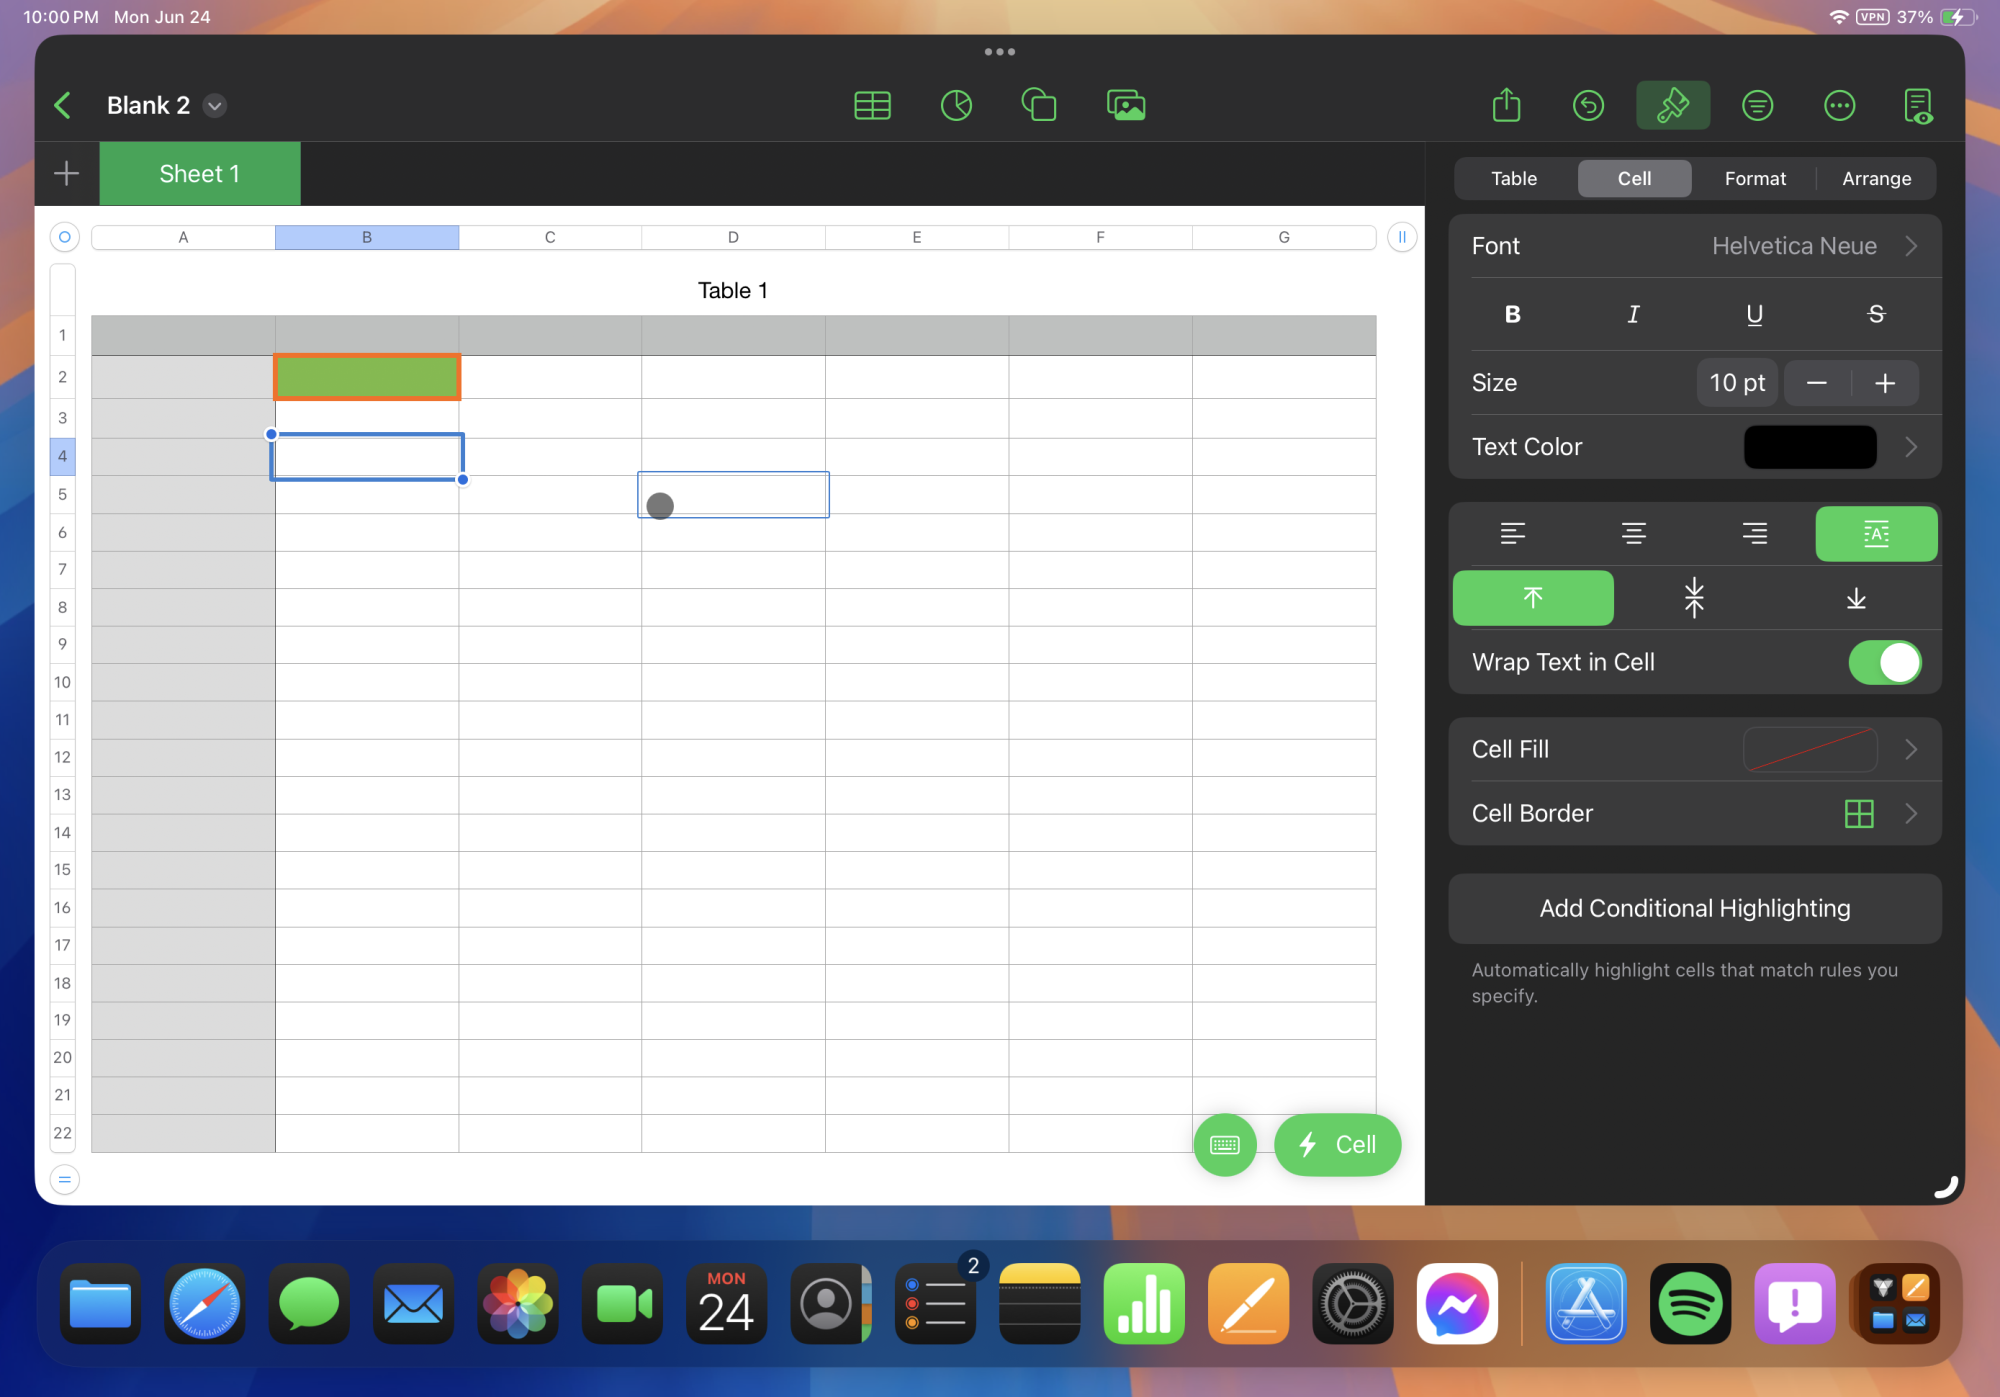
Task: Expand the Blank 2 document name dropdown
Action: pos(215,105)
